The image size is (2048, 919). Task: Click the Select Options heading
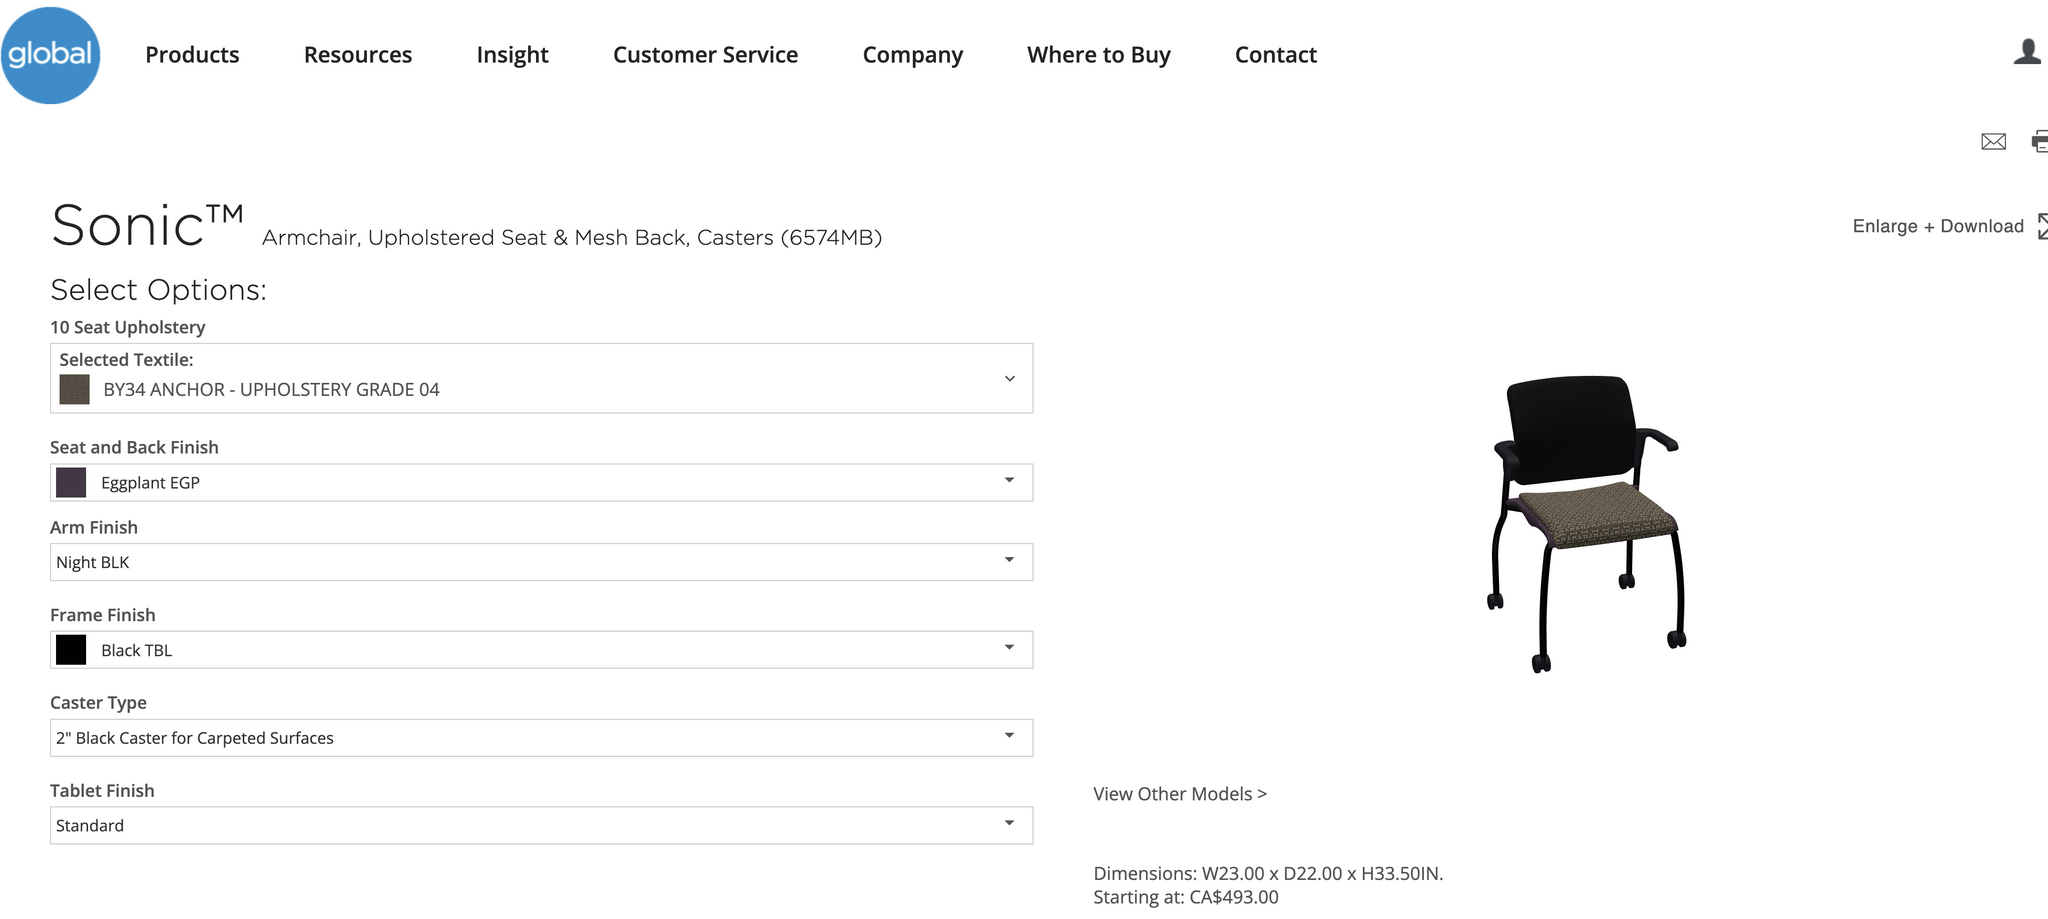click(x=159, y=290)
